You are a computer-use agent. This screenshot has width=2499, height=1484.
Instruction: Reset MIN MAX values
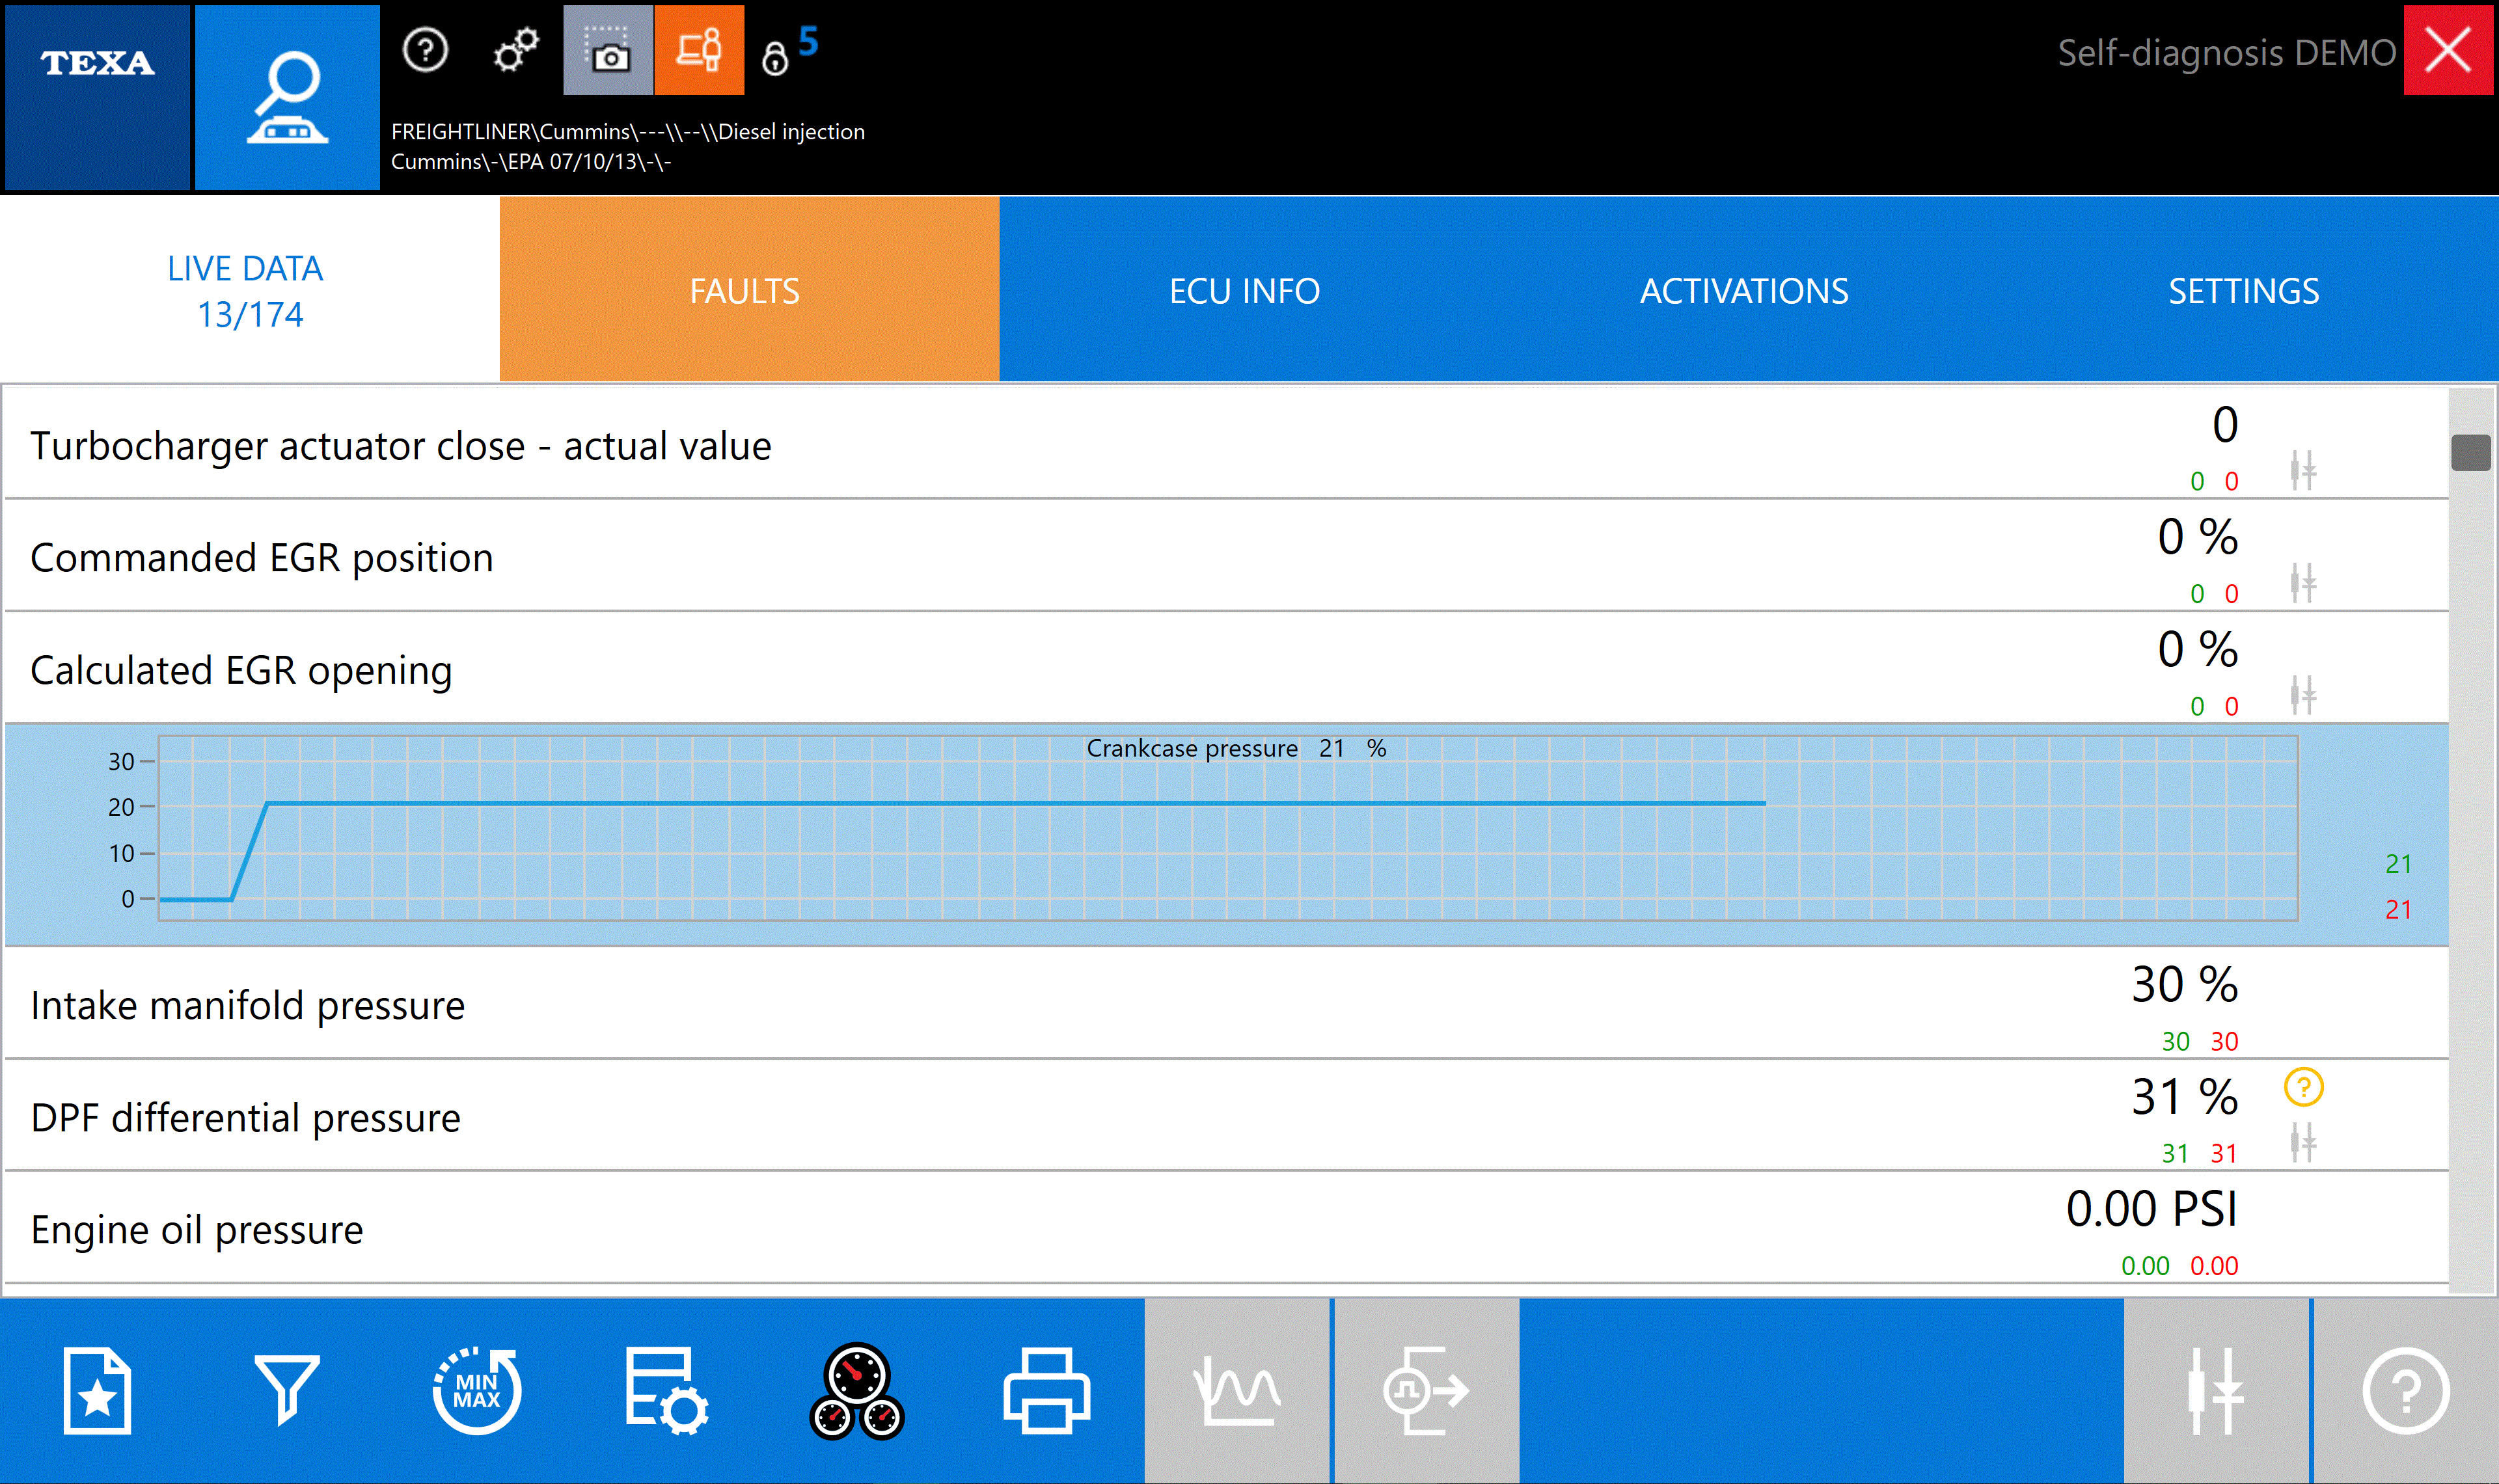pos(477,1391)
